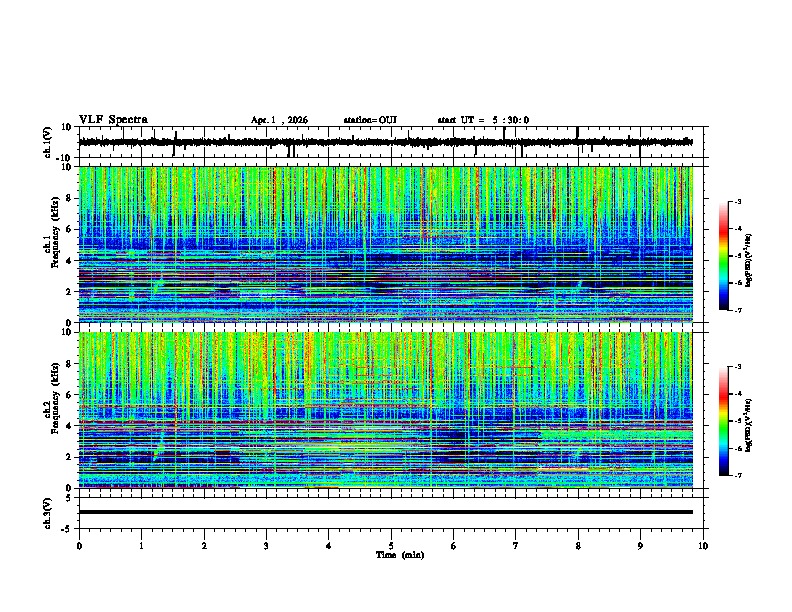Click the thick black ch.3 voltage line

(386, 512)
